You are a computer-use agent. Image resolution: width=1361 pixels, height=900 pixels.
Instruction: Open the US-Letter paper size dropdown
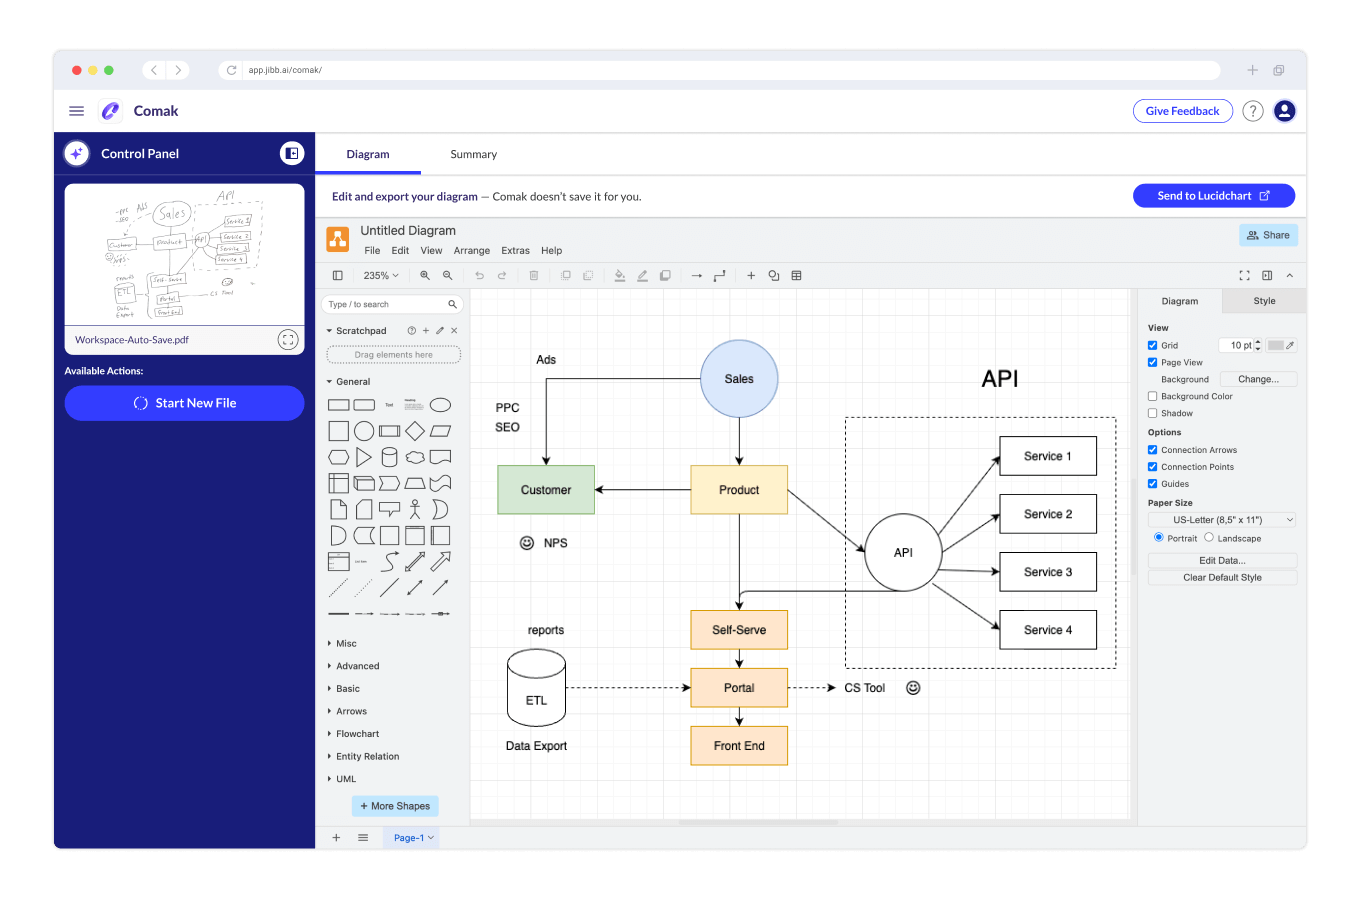pyautogui.click(x=1222, y=520)
